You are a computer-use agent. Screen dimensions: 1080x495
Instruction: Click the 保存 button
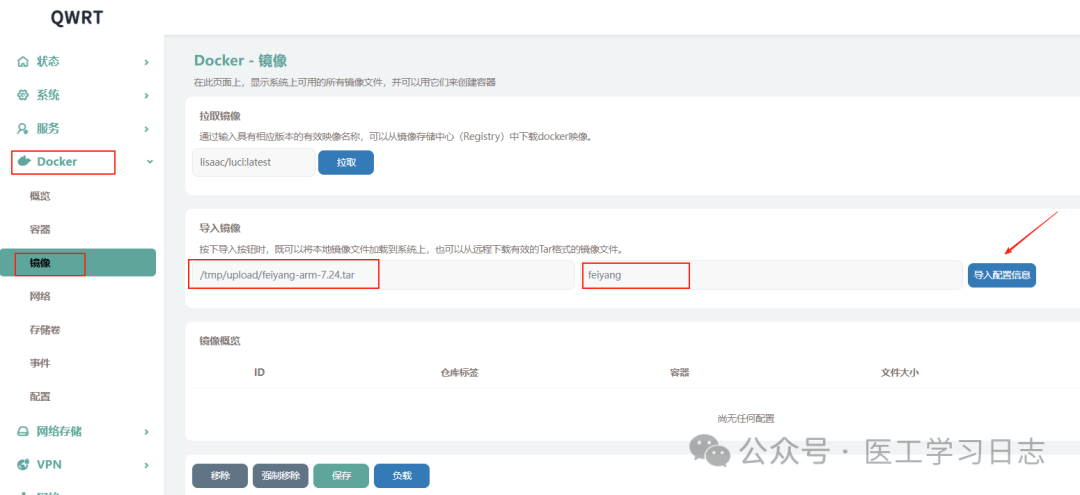pos(341,476)
